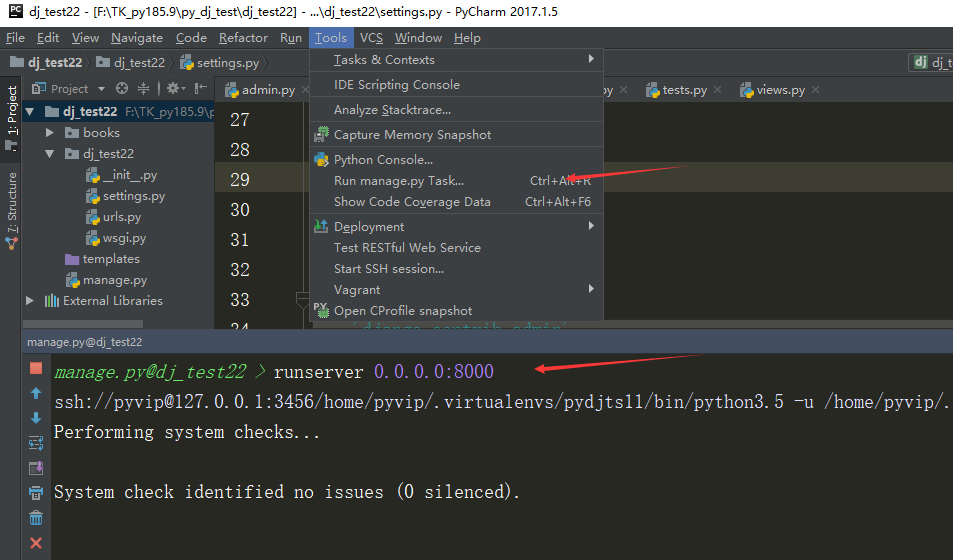Choose Capture Memory Snapshot

click(456, 134)
